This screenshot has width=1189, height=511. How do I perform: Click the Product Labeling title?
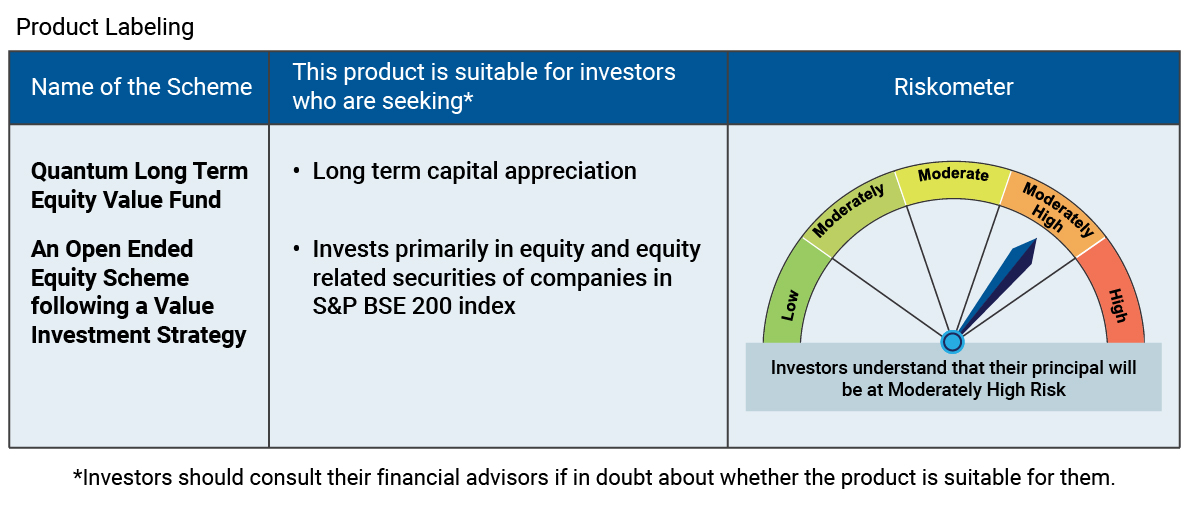[x=105, y=27]
